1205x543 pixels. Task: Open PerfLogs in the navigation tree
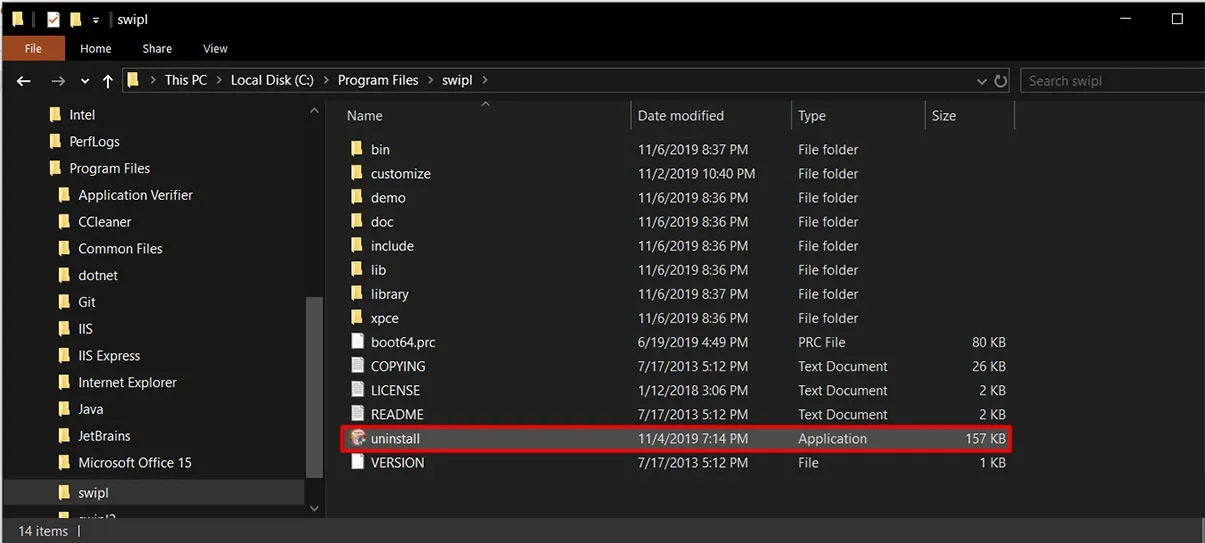pos(94,141)
